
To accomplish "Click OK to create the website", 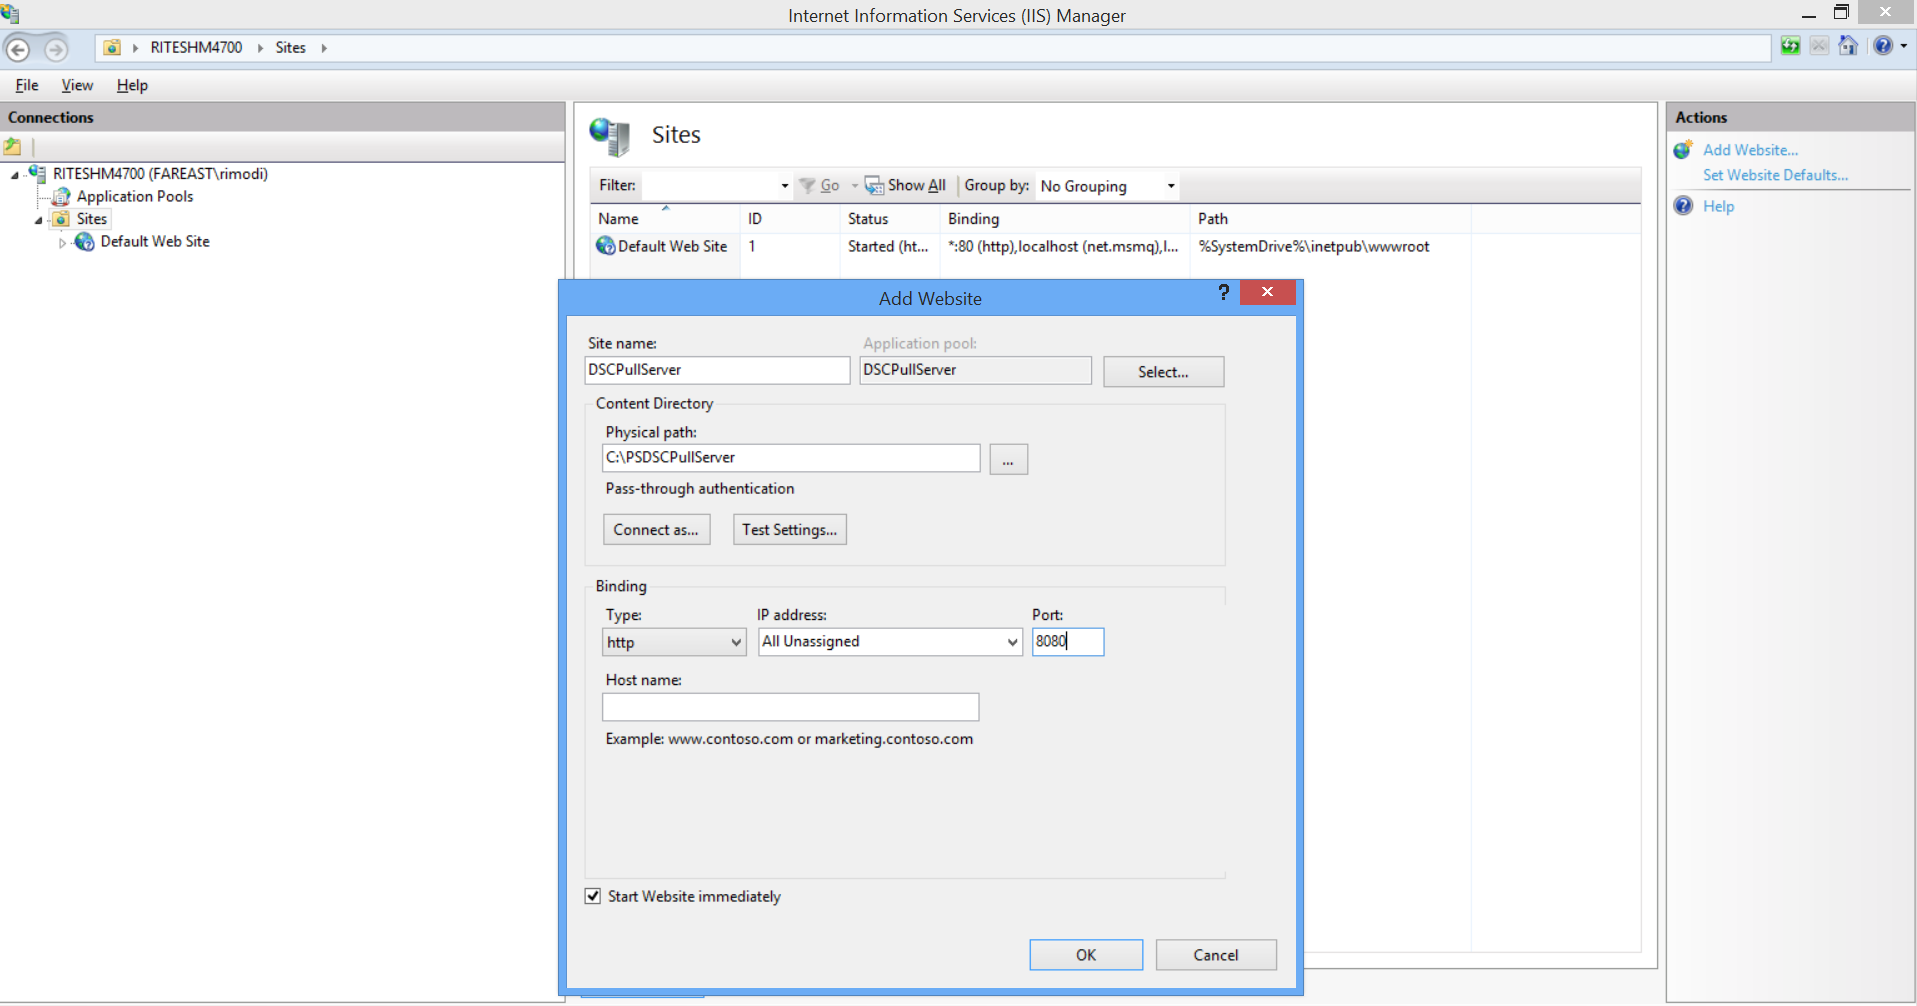I will [x=1085, y=955].
